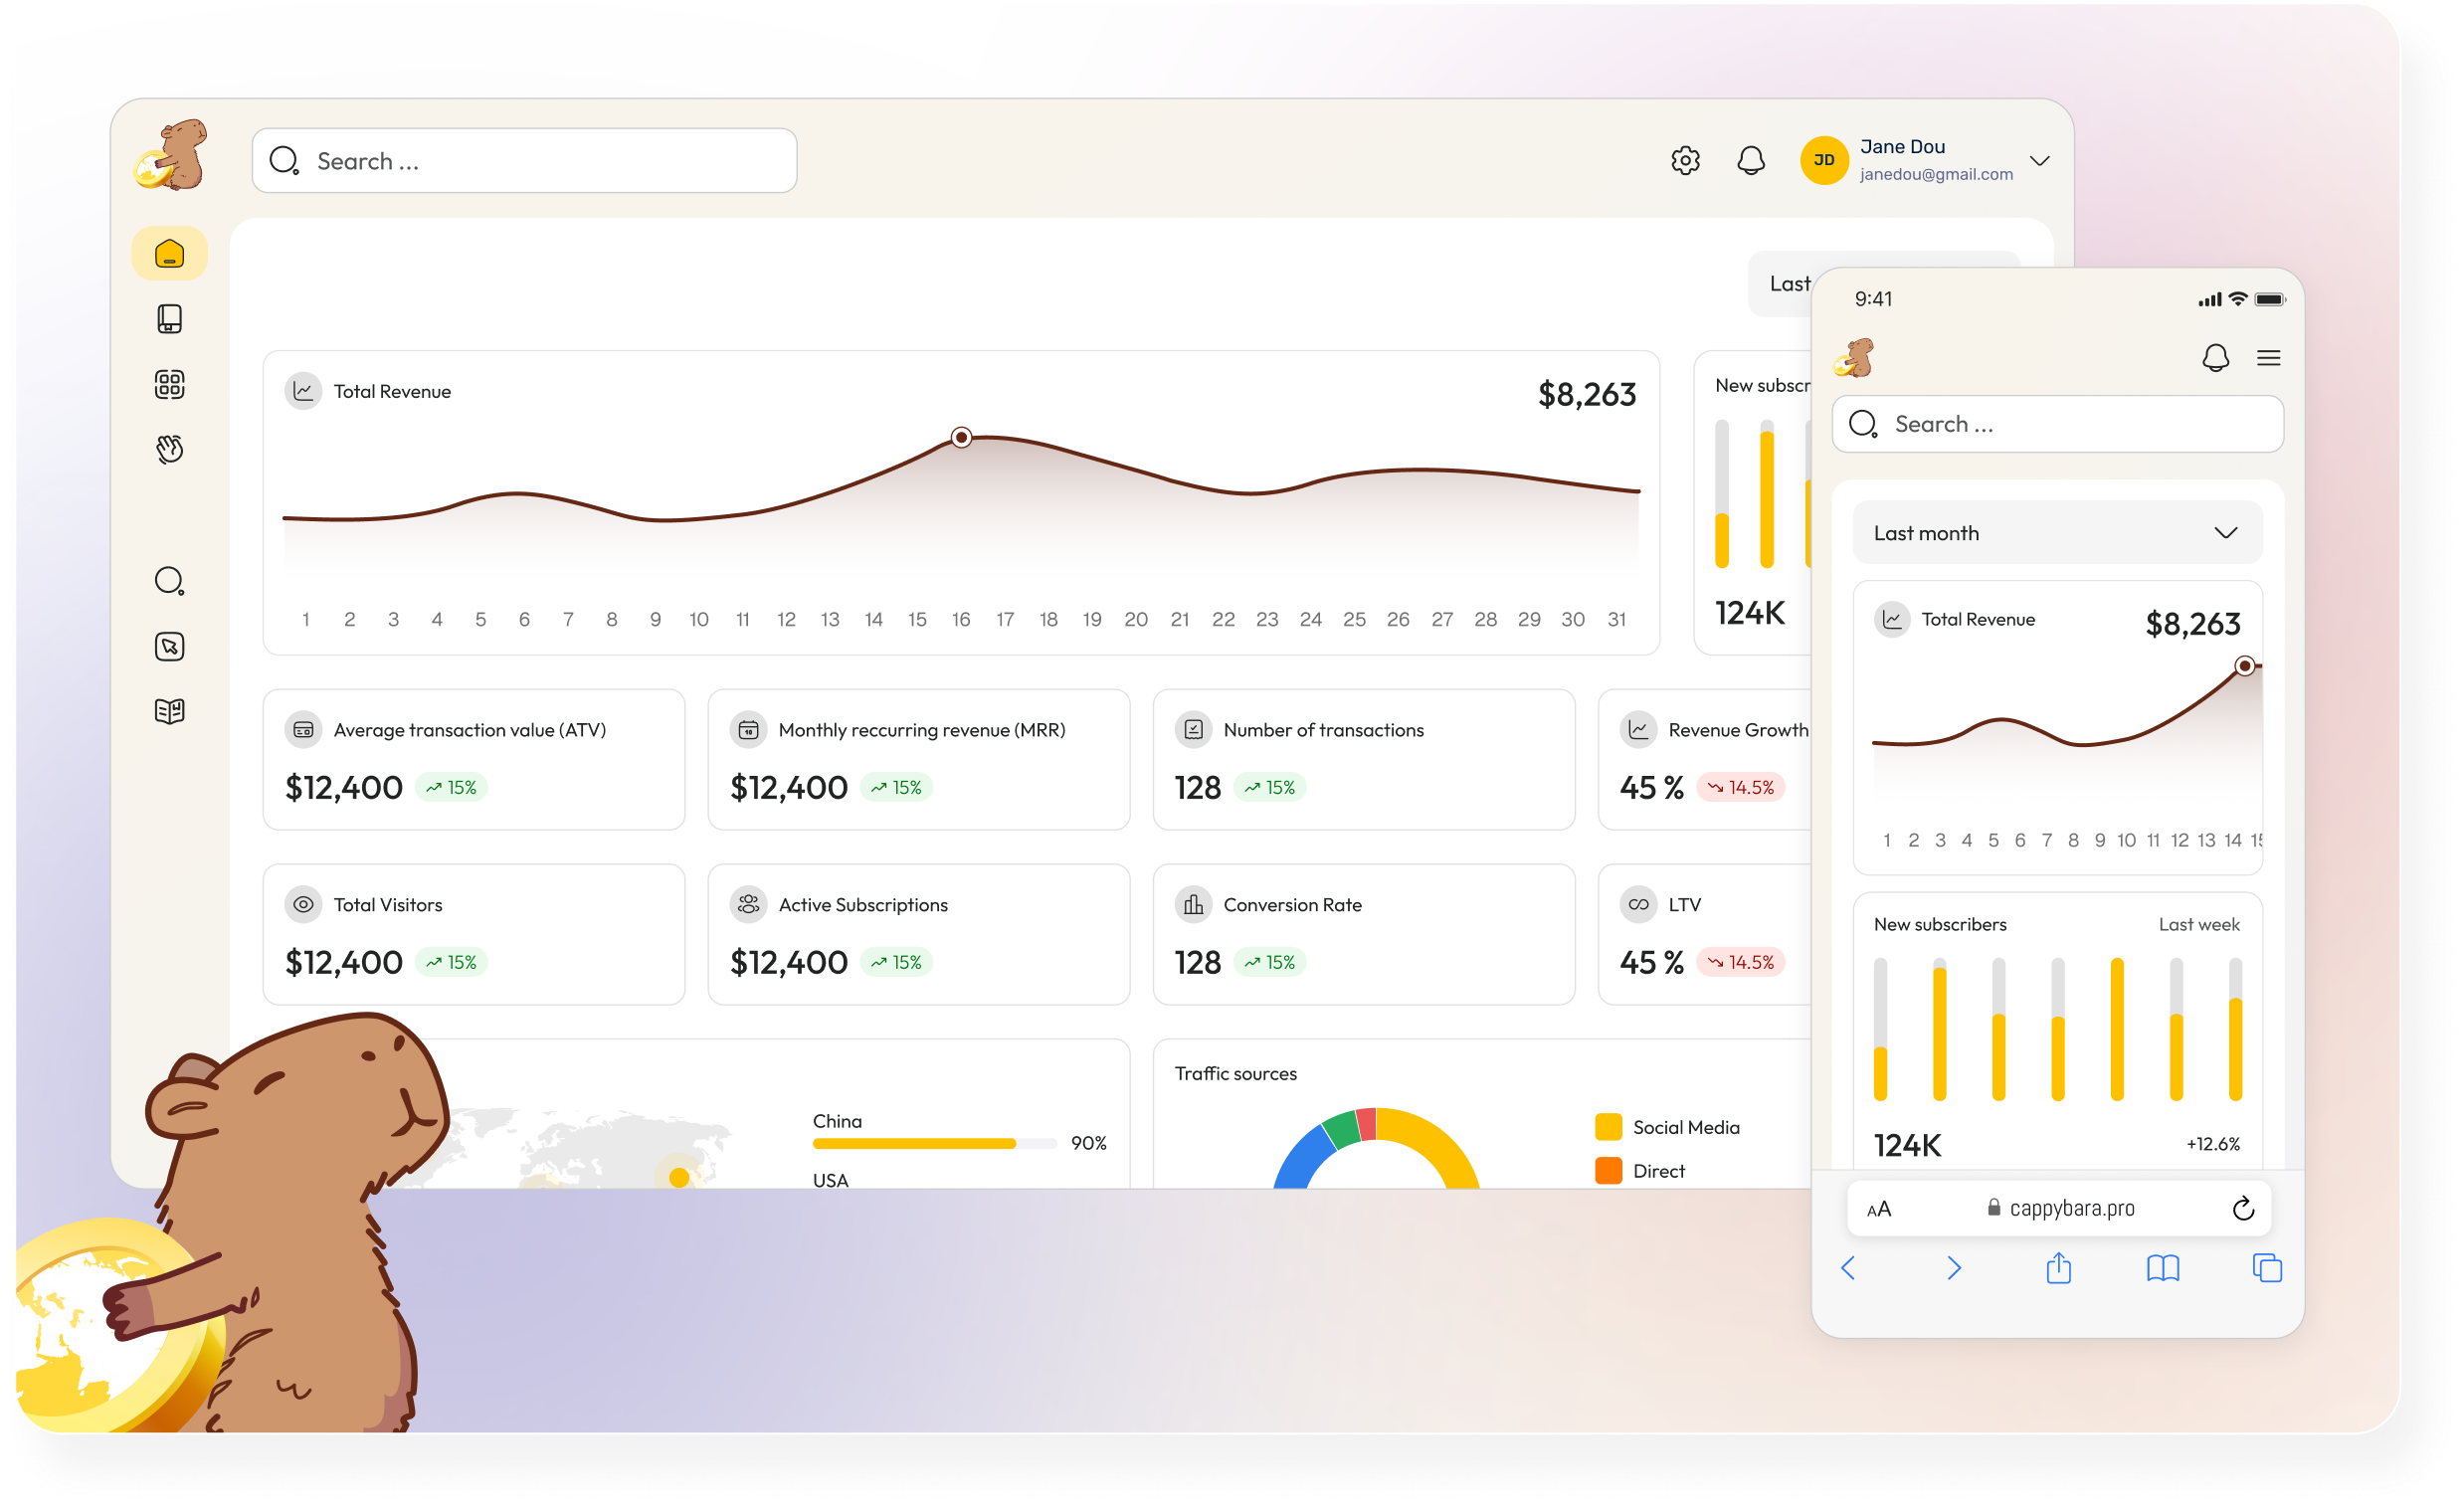Expand the Jane Dou account dropdown
This screenshot has height=1509, width=2464.
click(2041, 160)
